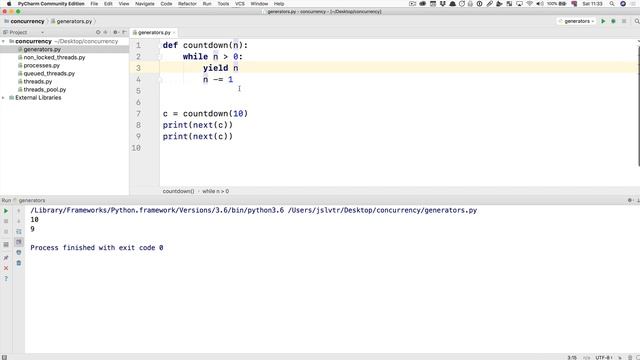Image resolution: width=640 pixels, height=360 pixels.
Task: Close the Run tab with red X
Action: pos(6,268)
